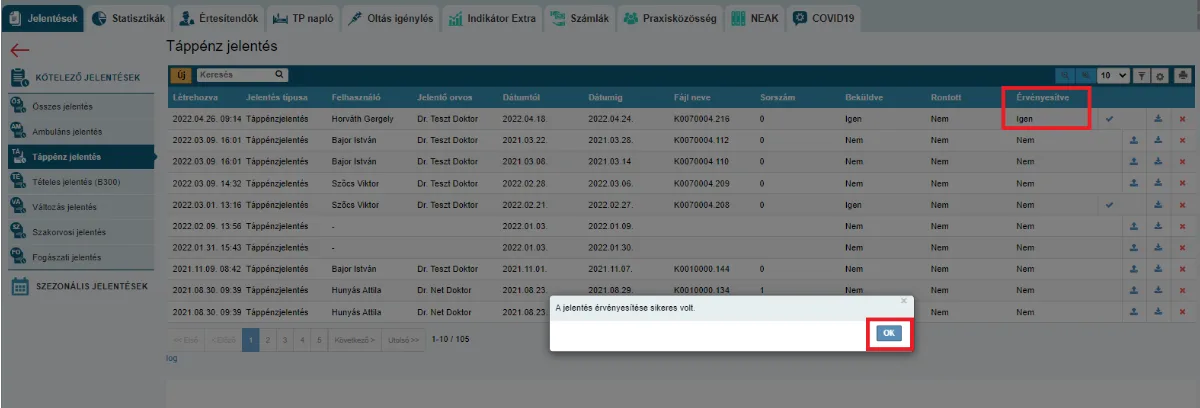The height and width of the screenshot is (408, 1200).
Task: Download the K0070004.216 report file
Action: [1158, 118]
